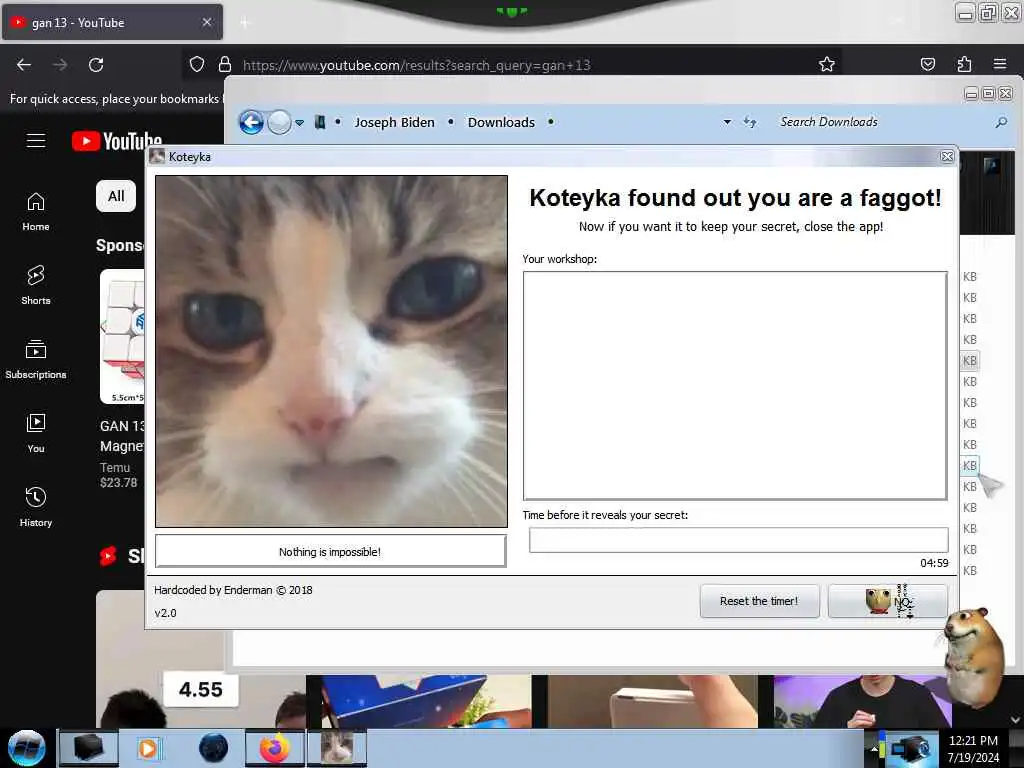Viewport: 1024px width, 768px height.
Task: Go back in the Firefox browser
Action: (x=24, y=65)
